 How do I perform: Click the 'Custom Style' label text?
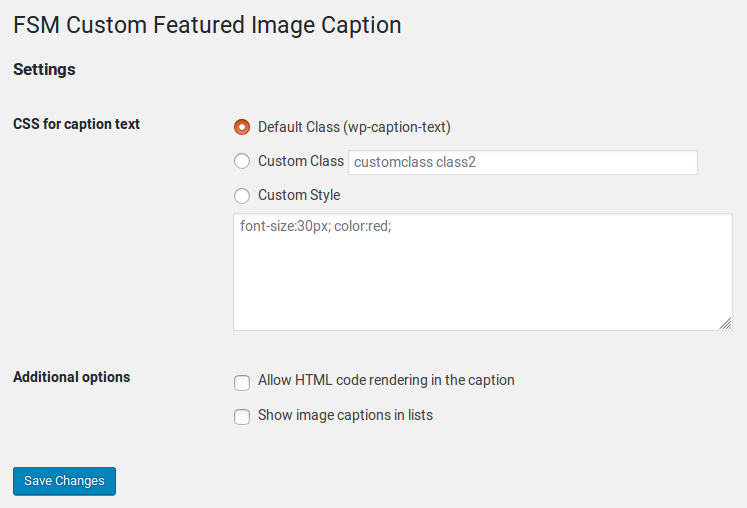pos(299,195)
